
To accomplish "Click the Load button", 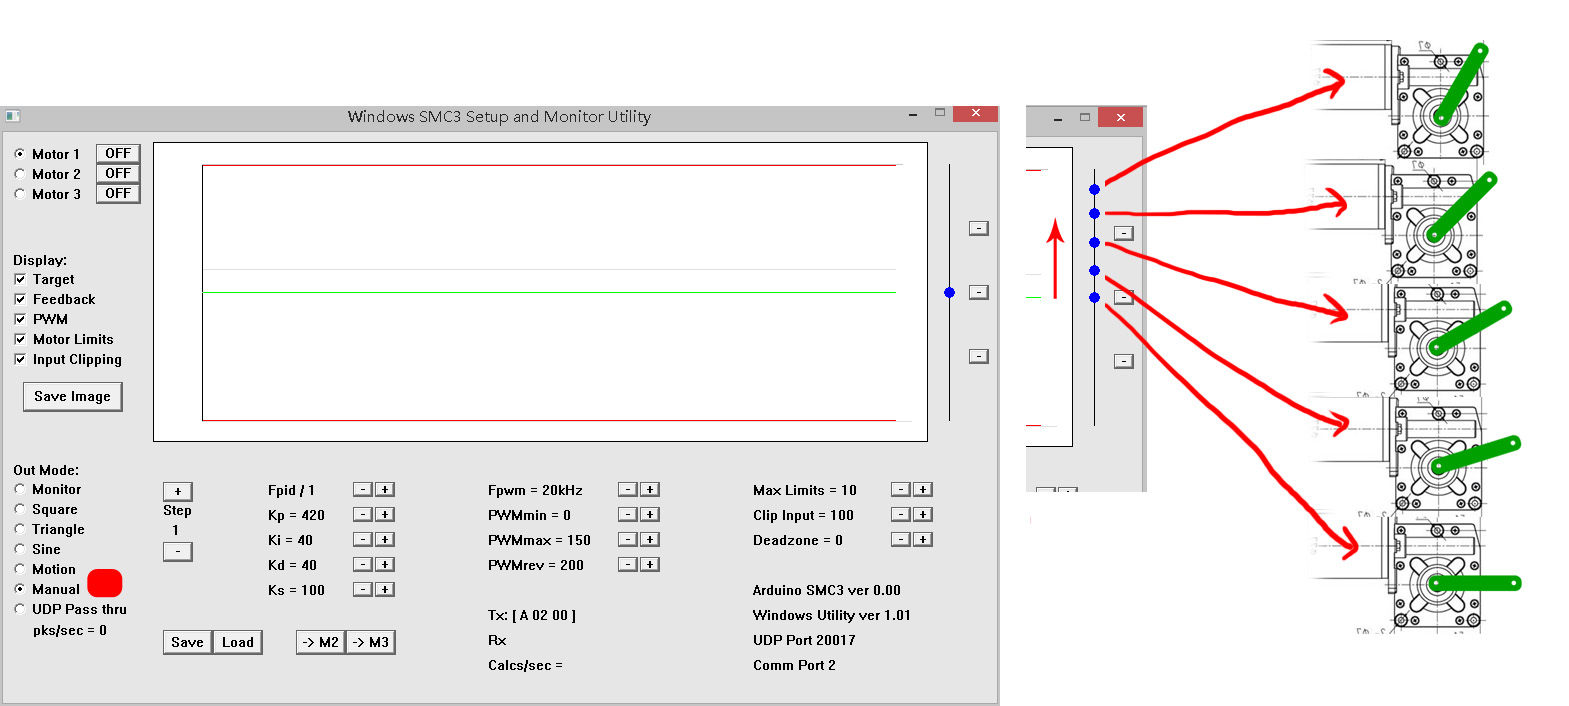I will tap(237, 642).
